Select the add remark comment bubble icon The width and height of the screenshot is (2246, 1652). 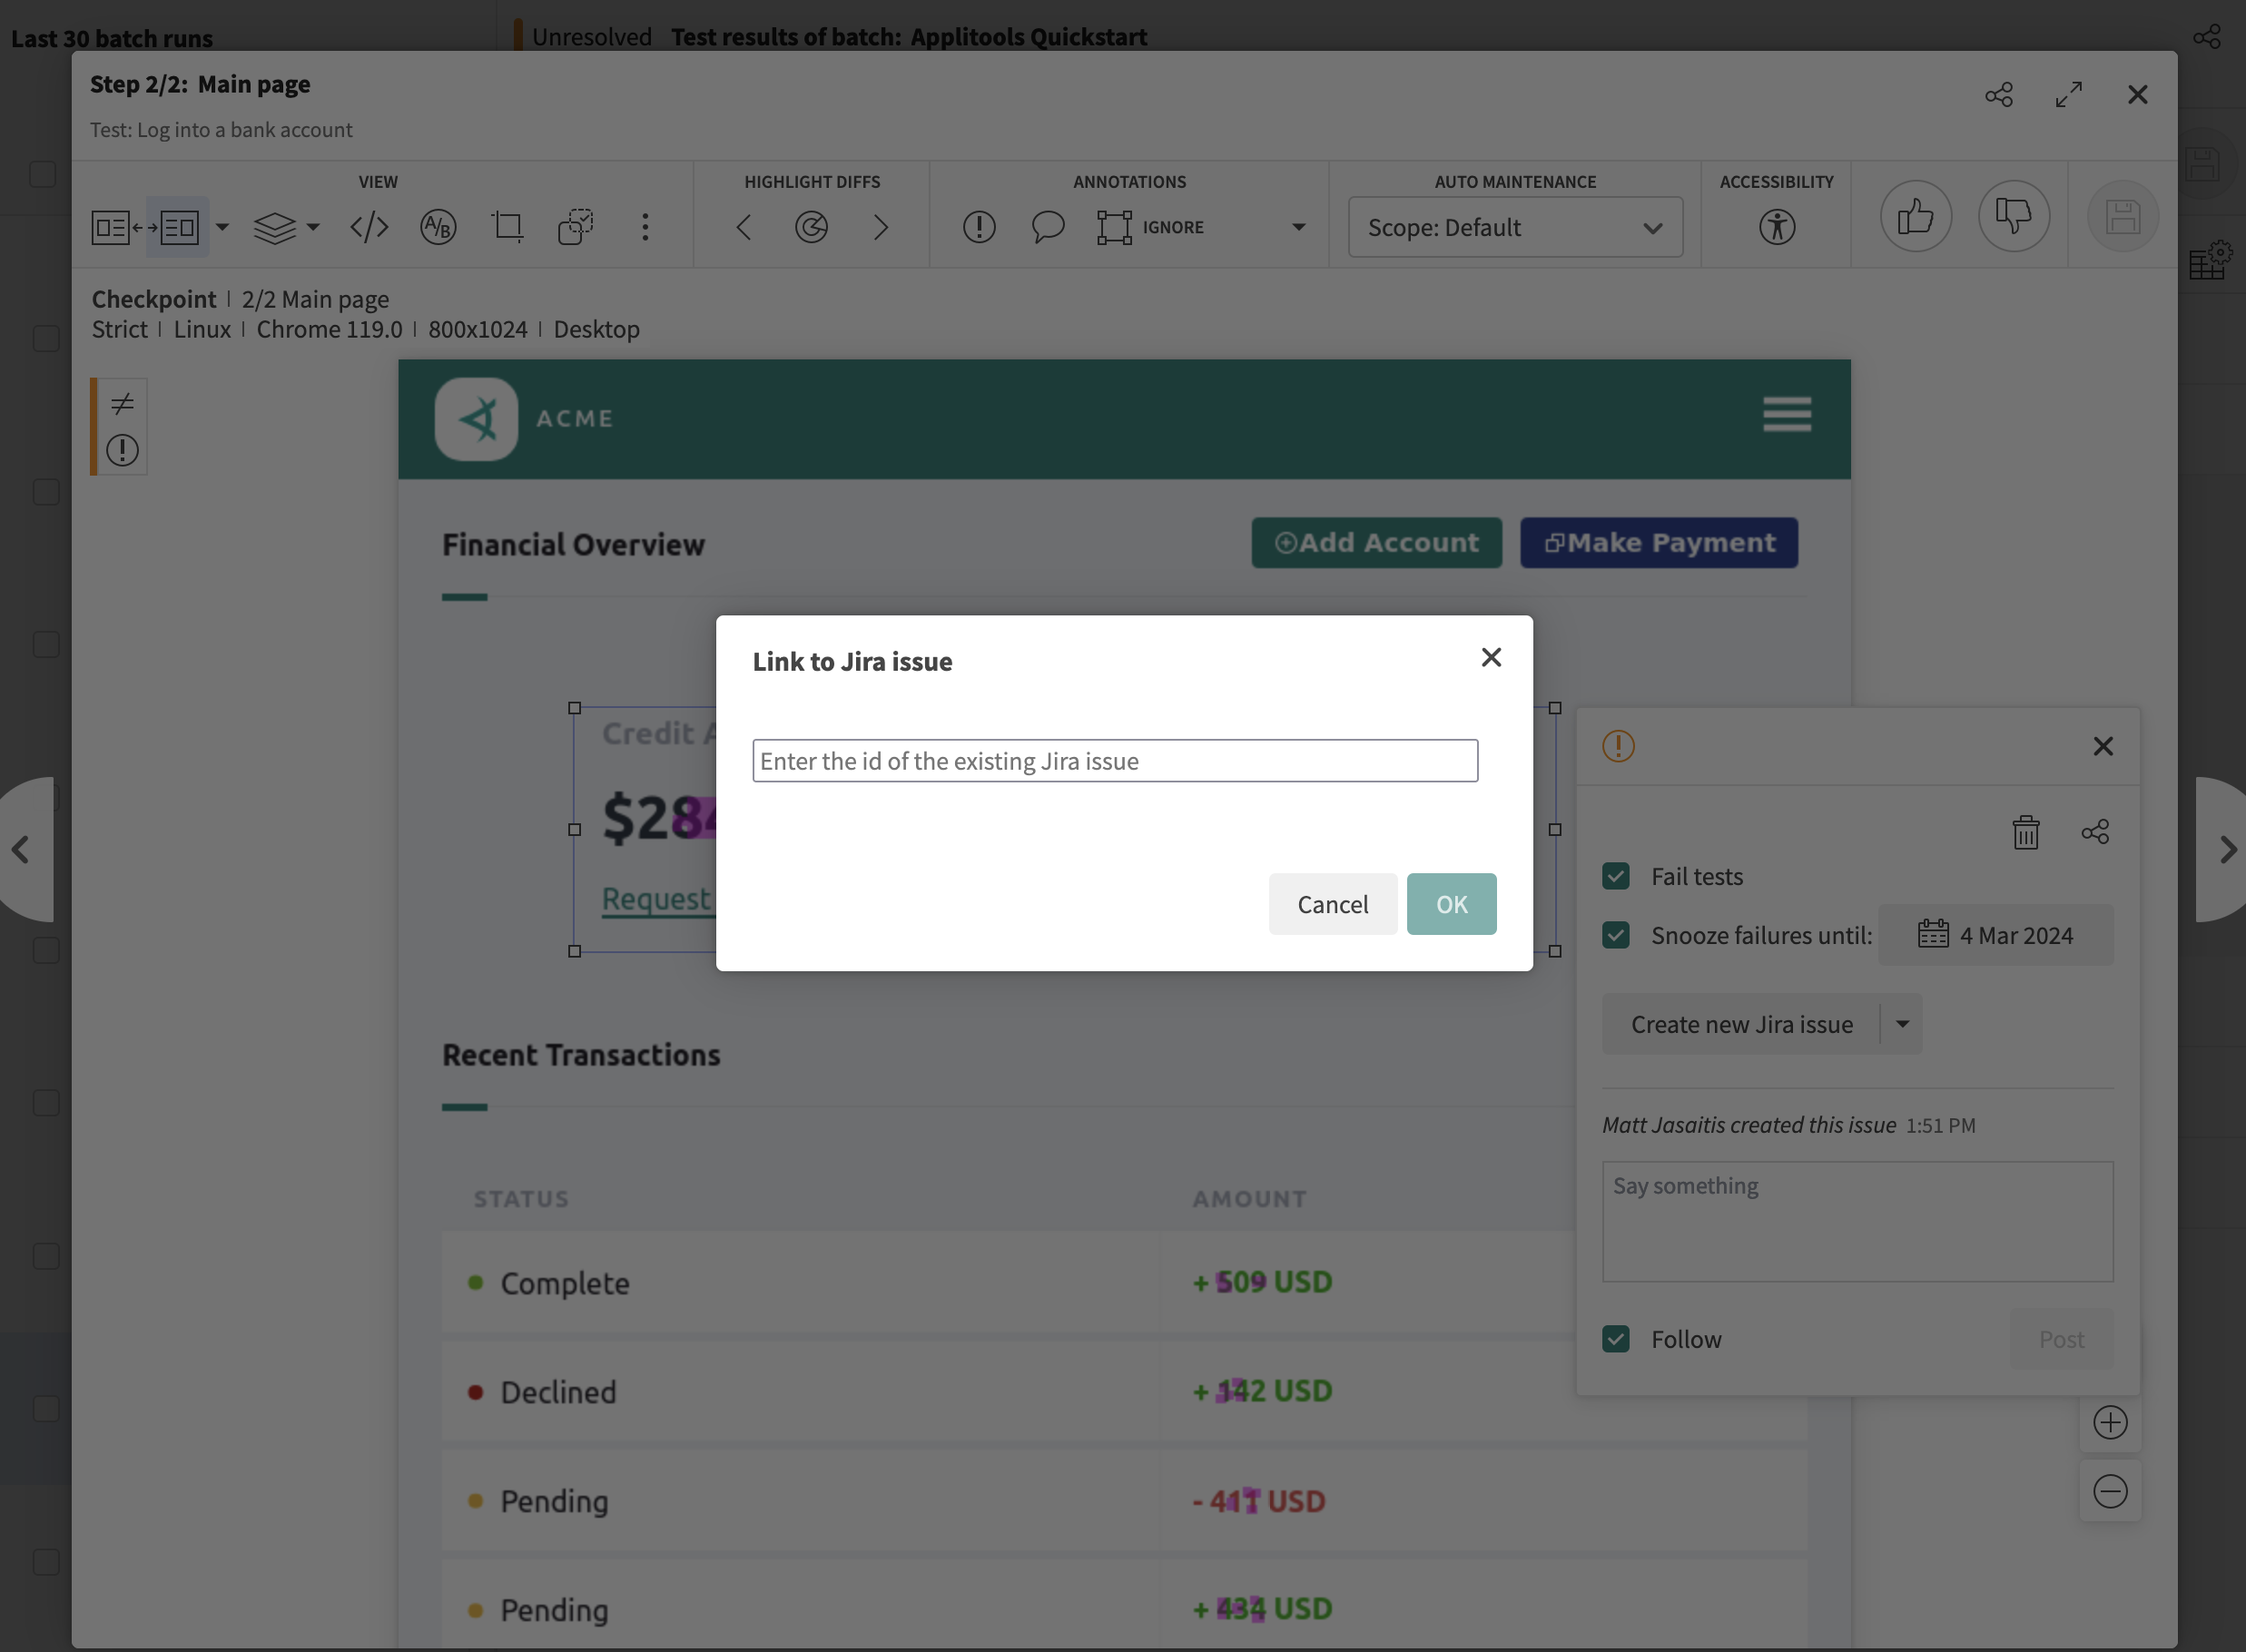tap(1047, 227)
